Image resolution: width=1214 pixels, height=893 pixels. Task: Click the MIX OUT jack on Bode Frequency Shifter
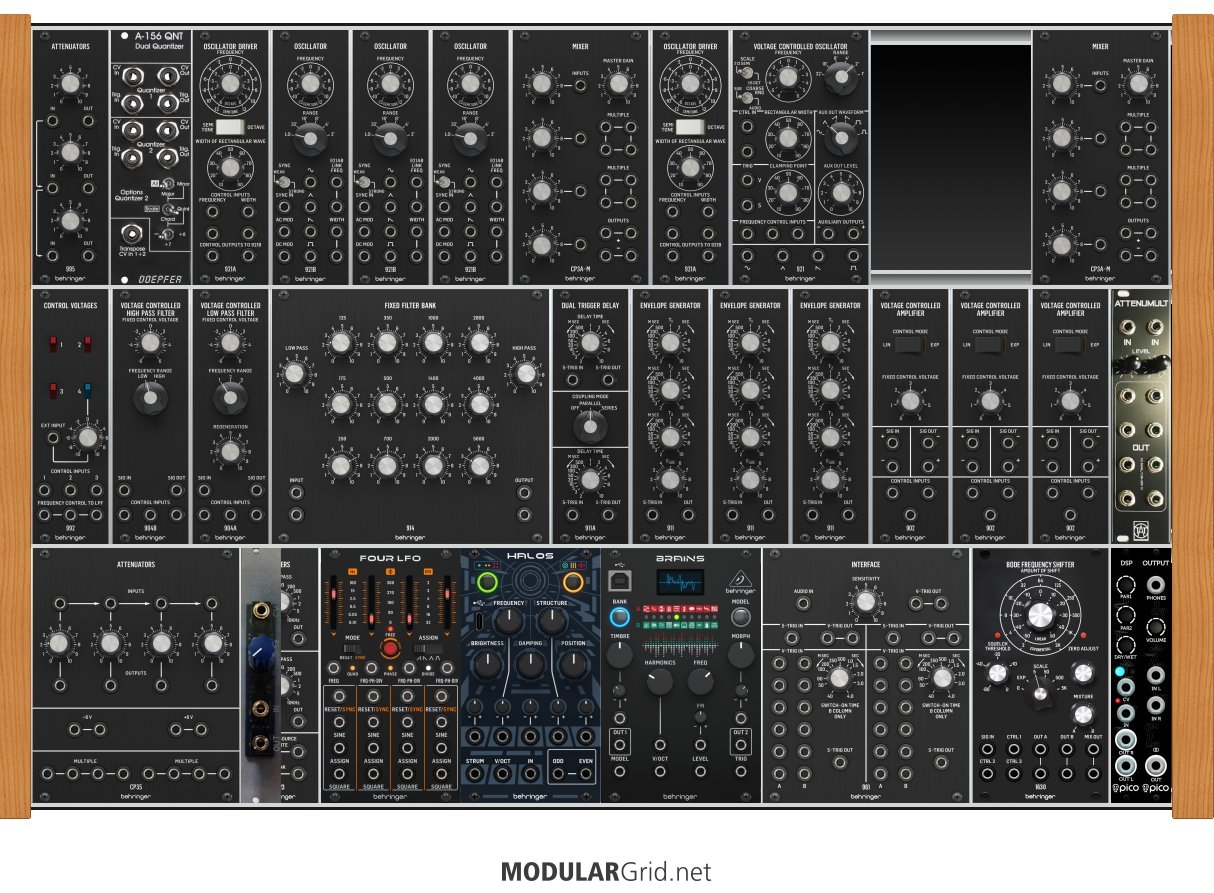[x=1092, y=751]
